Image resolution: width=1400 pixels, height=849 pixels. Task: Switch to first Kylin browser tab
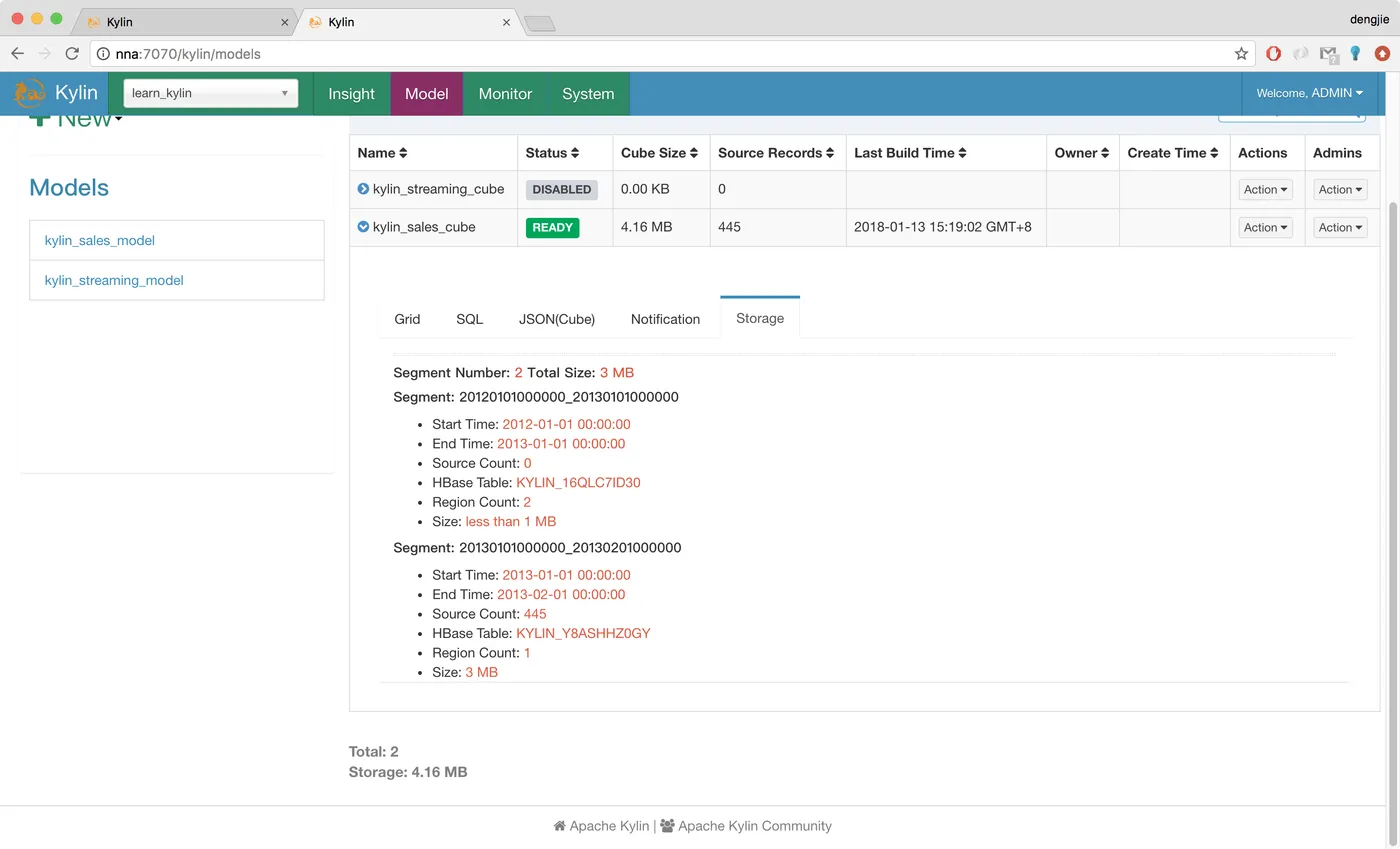(185, 22)
